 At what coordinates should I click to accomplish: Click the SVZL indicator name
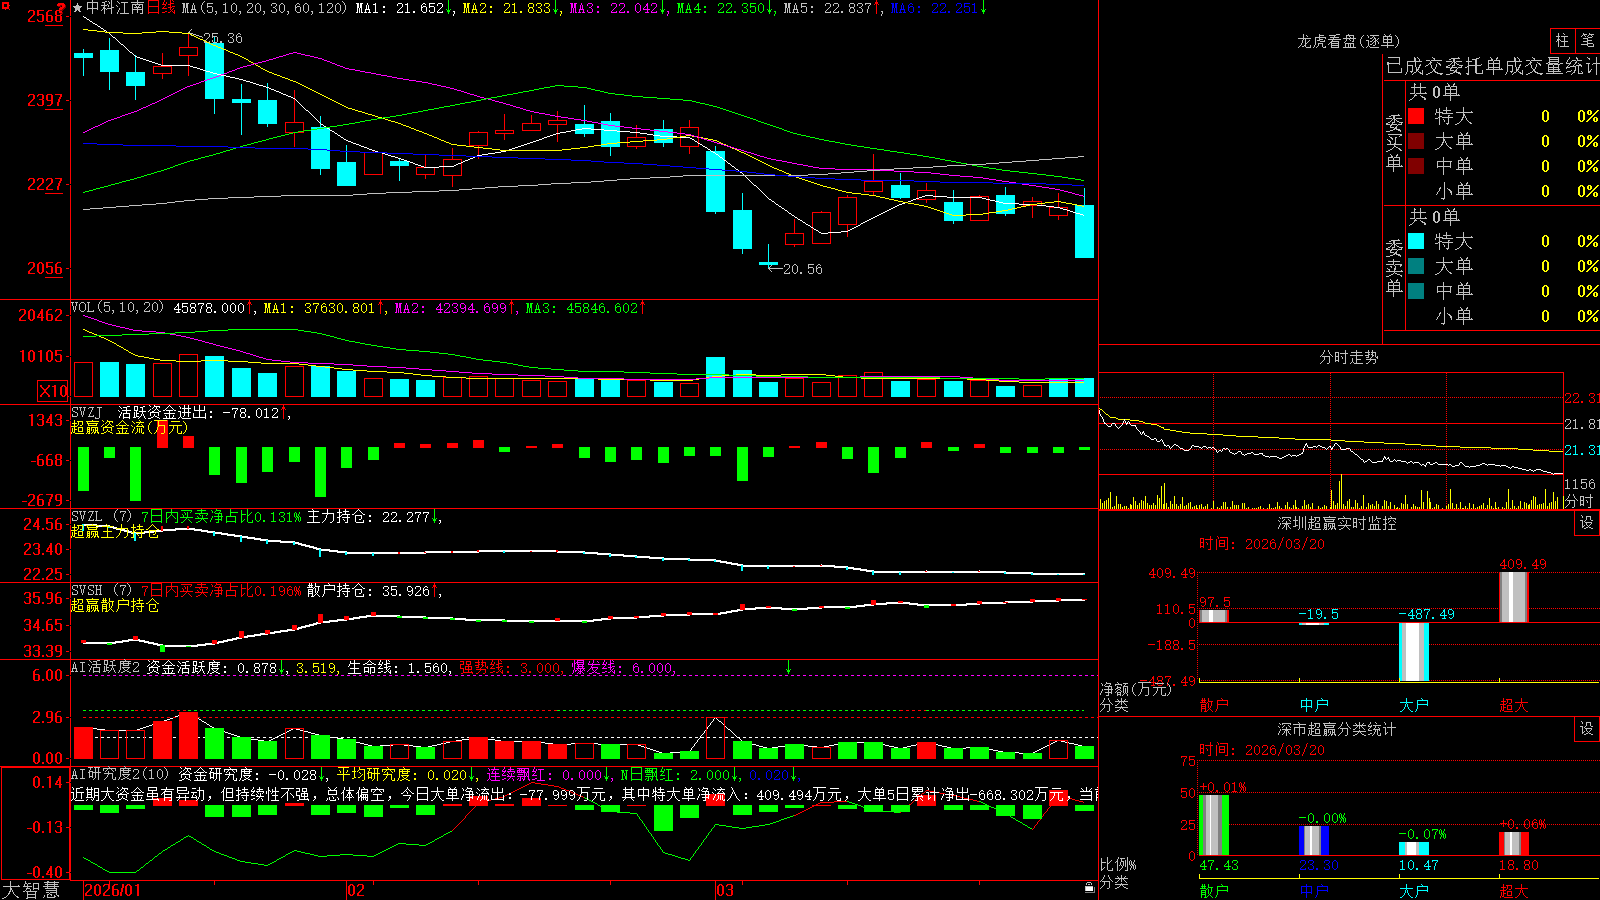[87, 516]
